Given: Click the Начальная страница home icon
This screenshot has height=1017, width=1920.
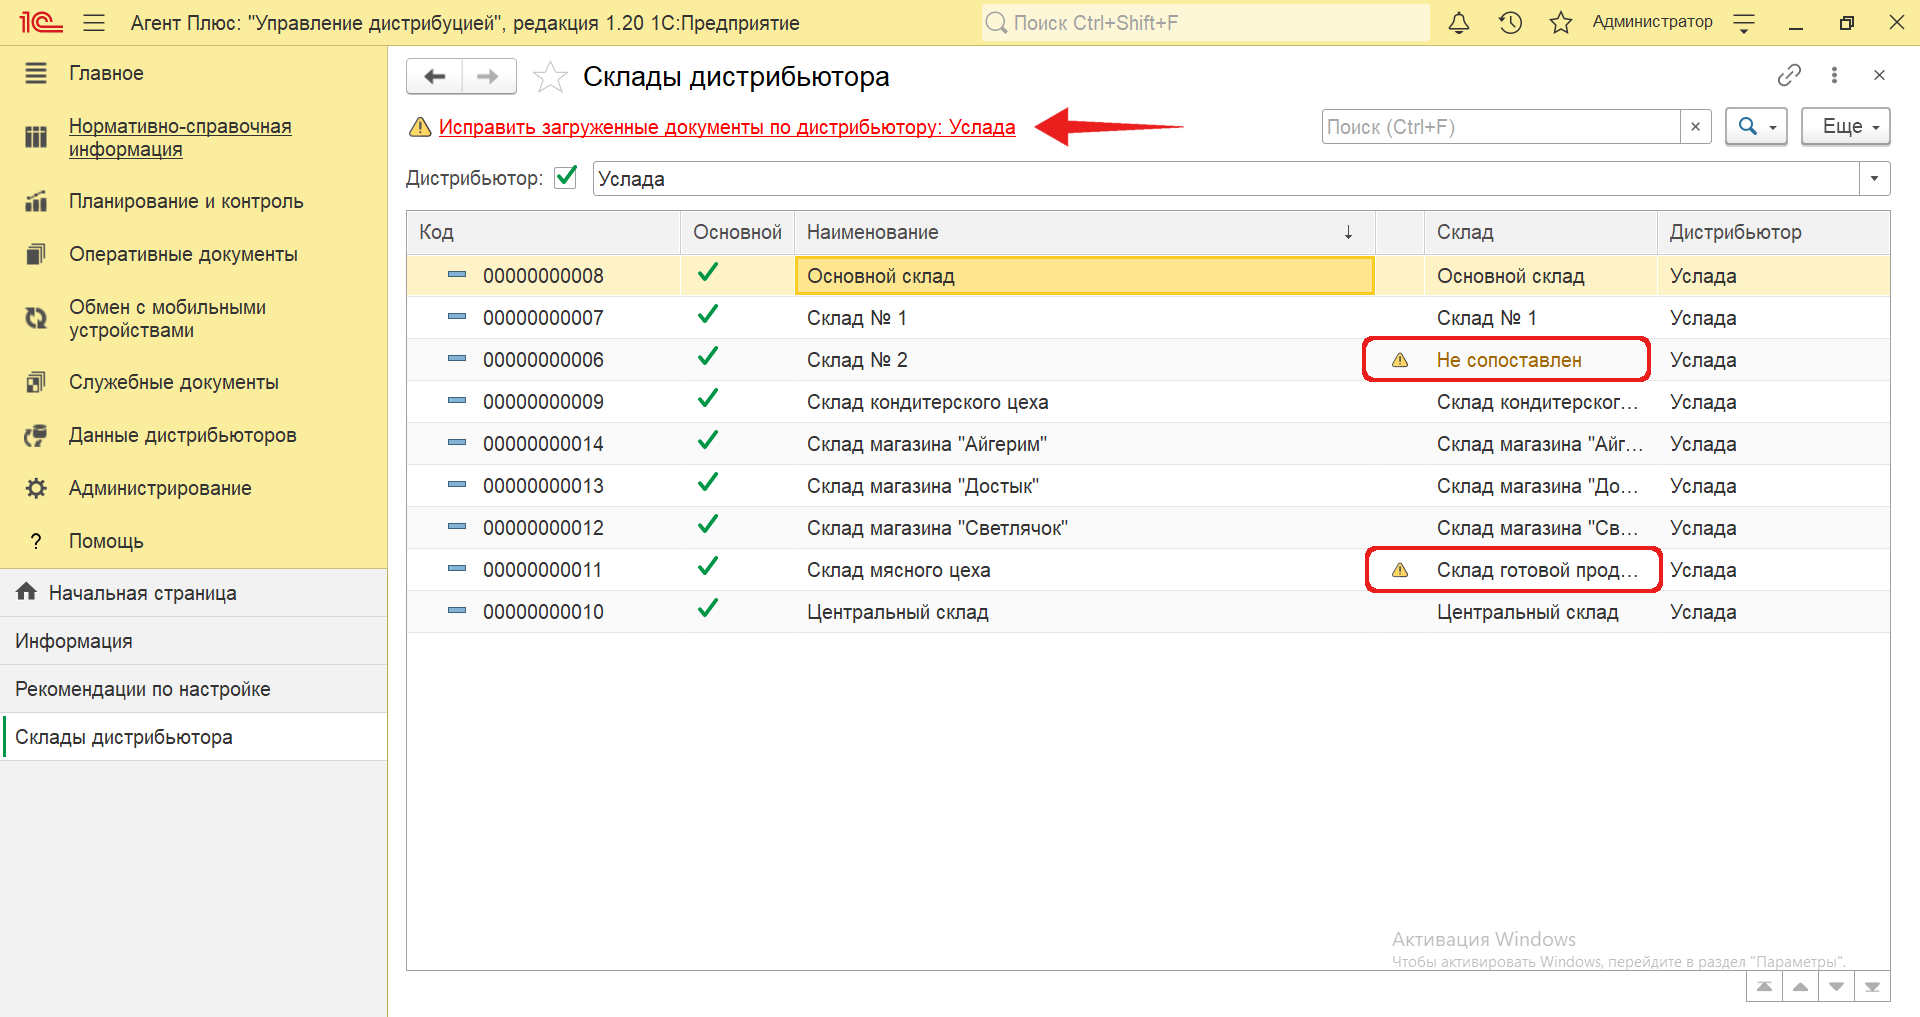Looking at the screenshot, I should [27, 592].
